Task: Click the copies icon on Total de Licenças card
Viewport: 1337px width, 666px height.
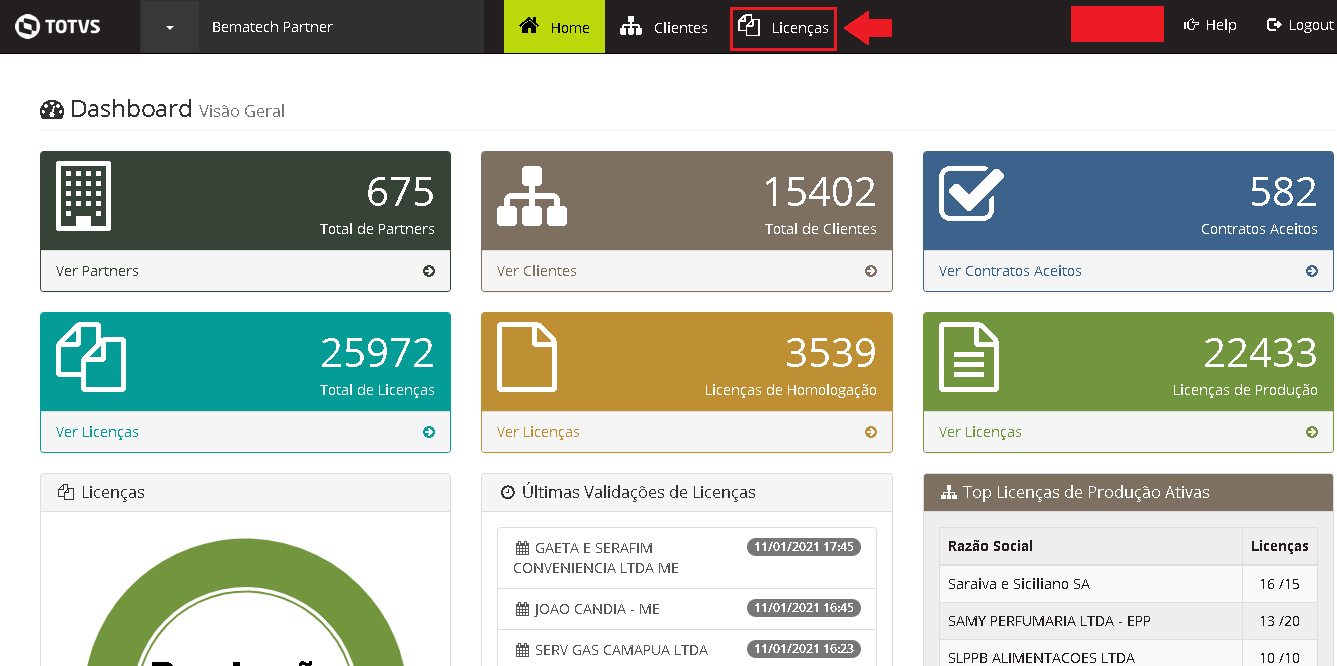Action: (x=91, y=356)
